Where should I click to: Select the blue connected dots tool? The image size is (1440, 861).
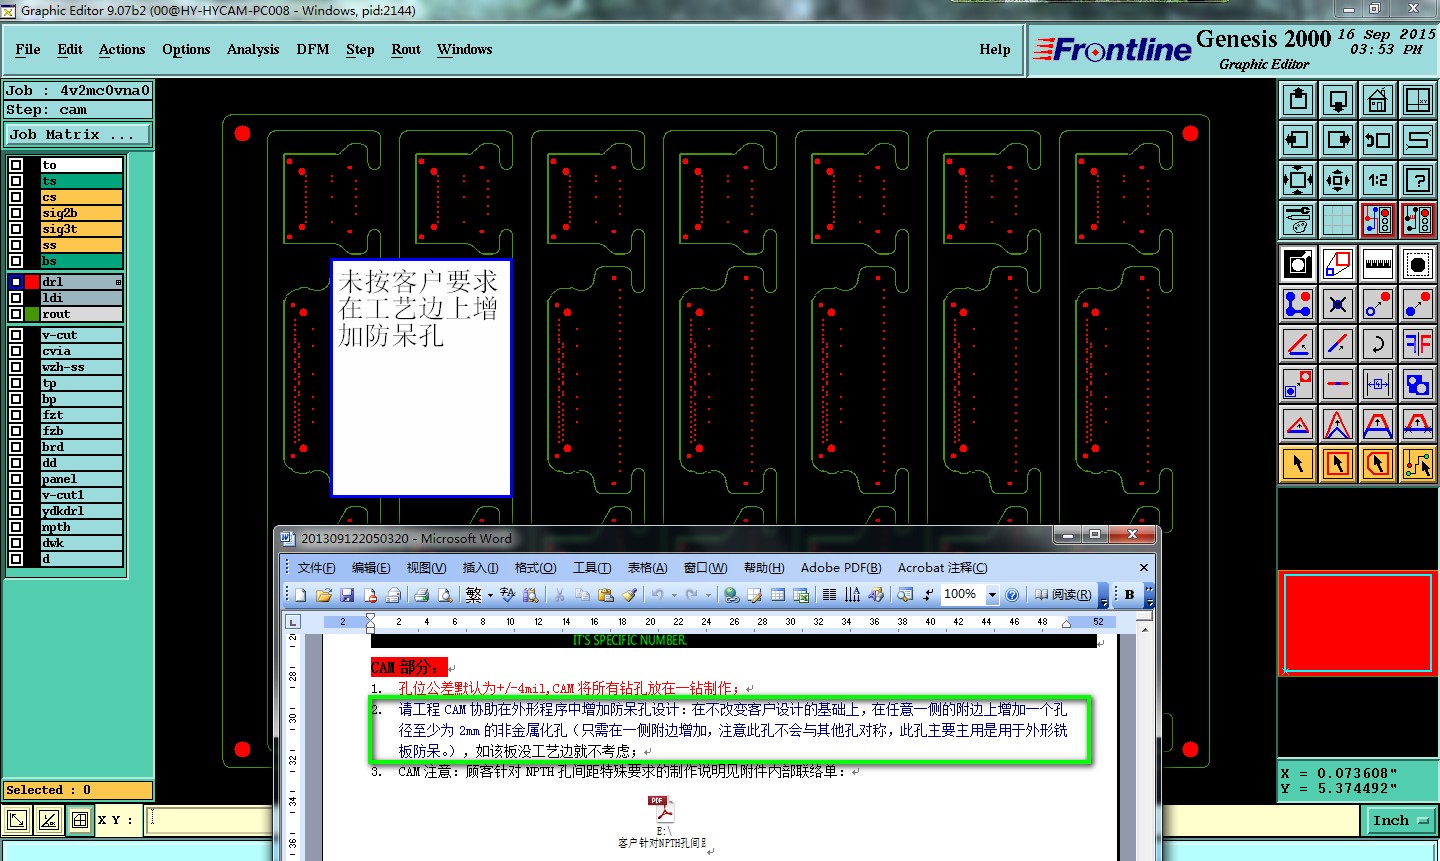tap(1298, 304)
